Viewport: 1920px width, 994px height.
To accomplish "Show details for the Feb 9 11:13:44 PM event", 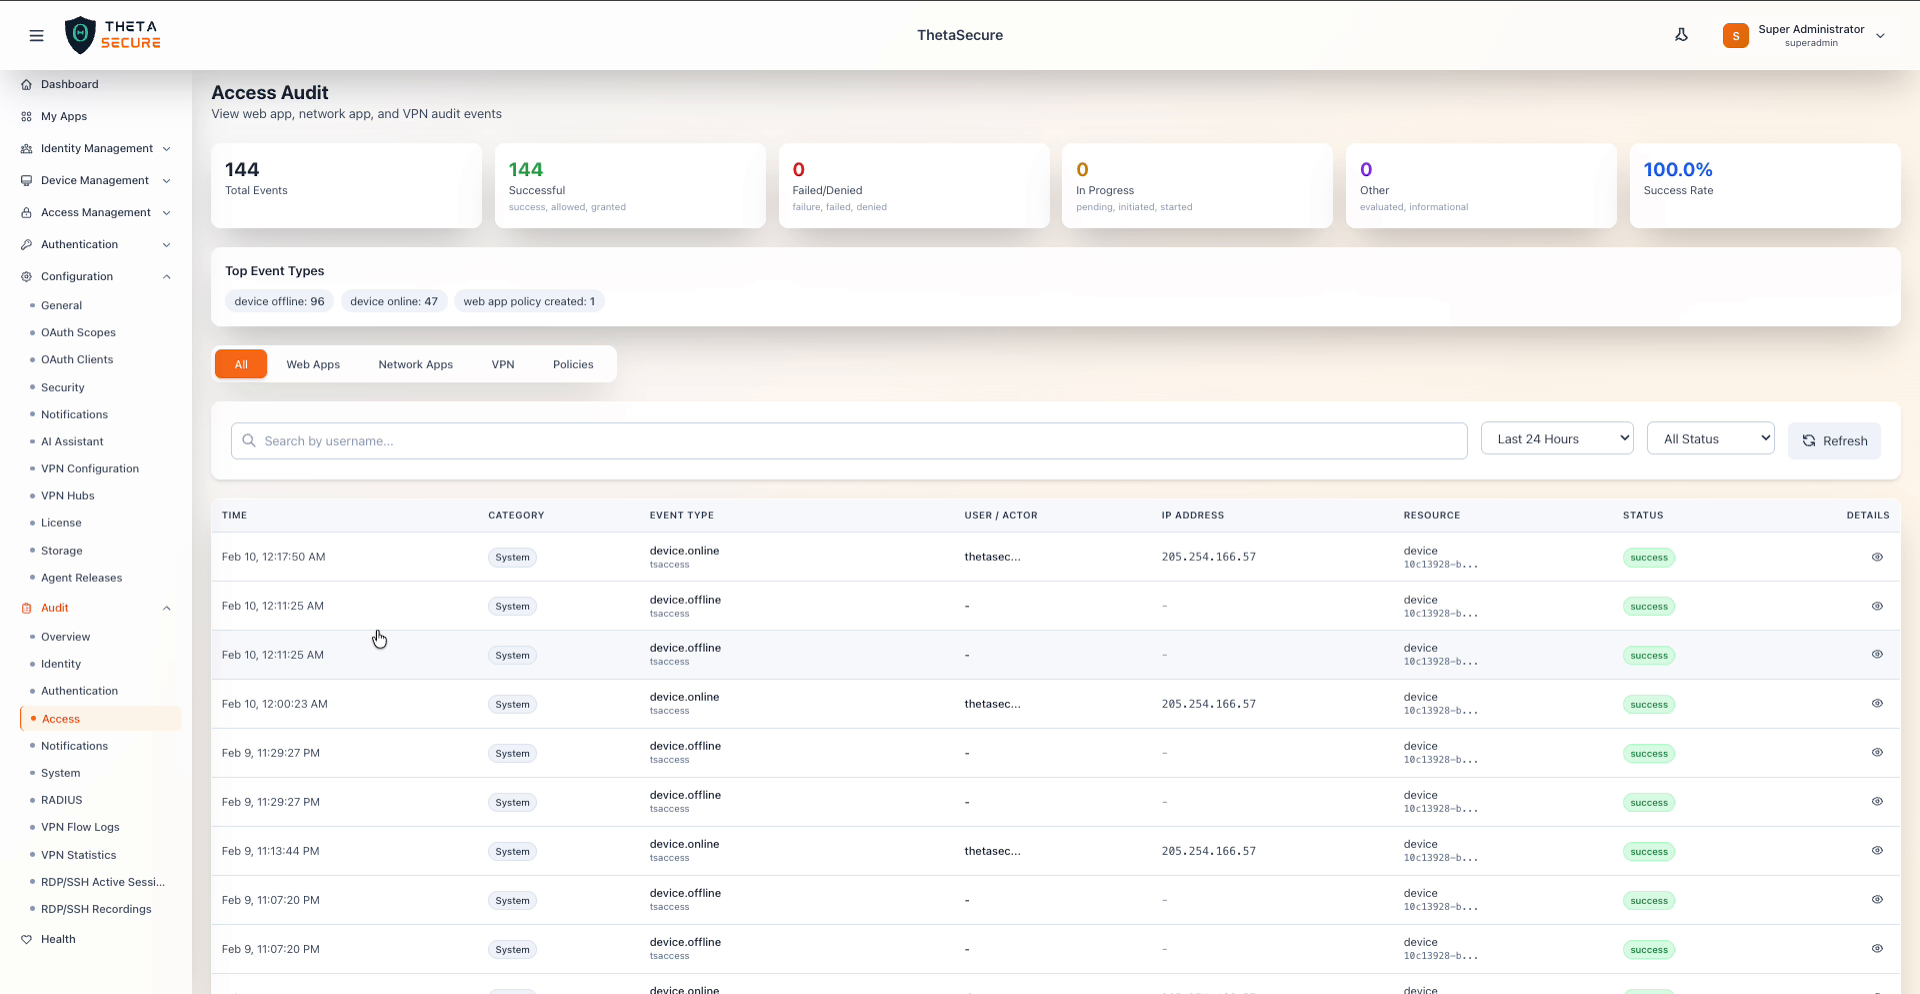I will coord(1877,851).
